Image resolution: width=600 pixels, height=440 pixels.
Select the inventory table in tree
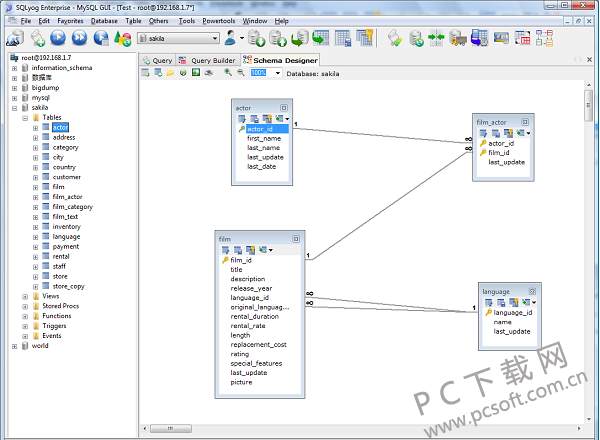(x=67, y=227)
